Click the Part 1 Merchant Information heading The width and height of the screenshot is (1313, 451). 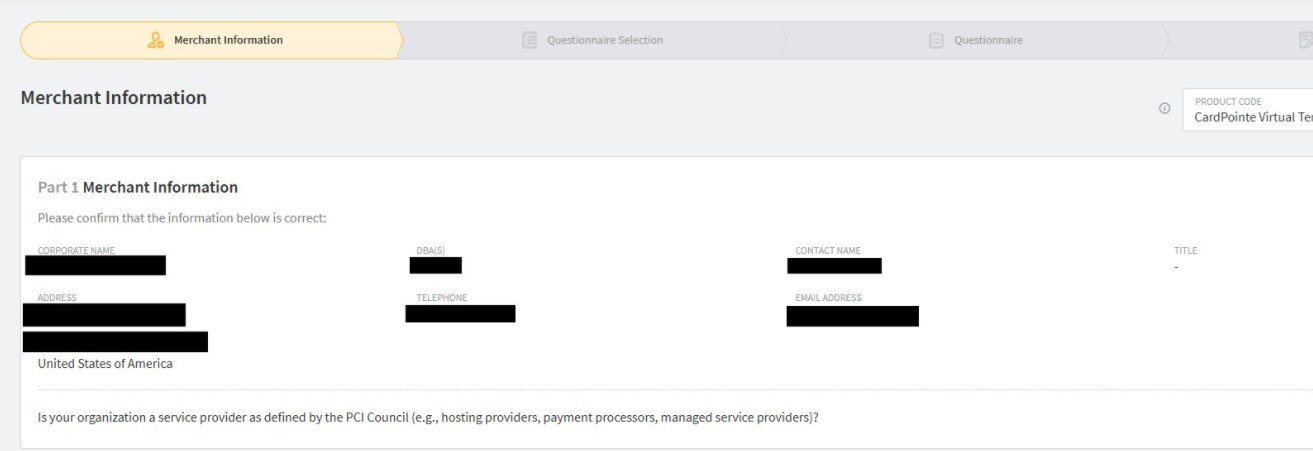tap(138, 187)
